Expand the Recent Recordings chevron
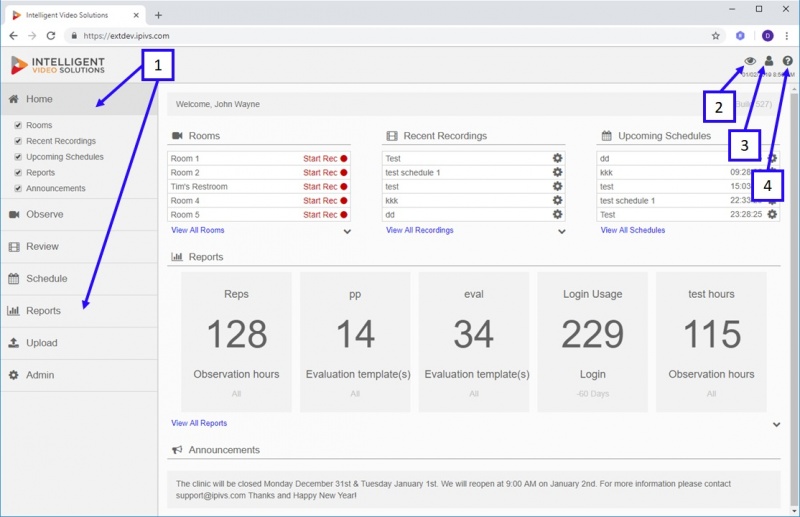Viewport: 800px width, 517px height. (562, 231)
